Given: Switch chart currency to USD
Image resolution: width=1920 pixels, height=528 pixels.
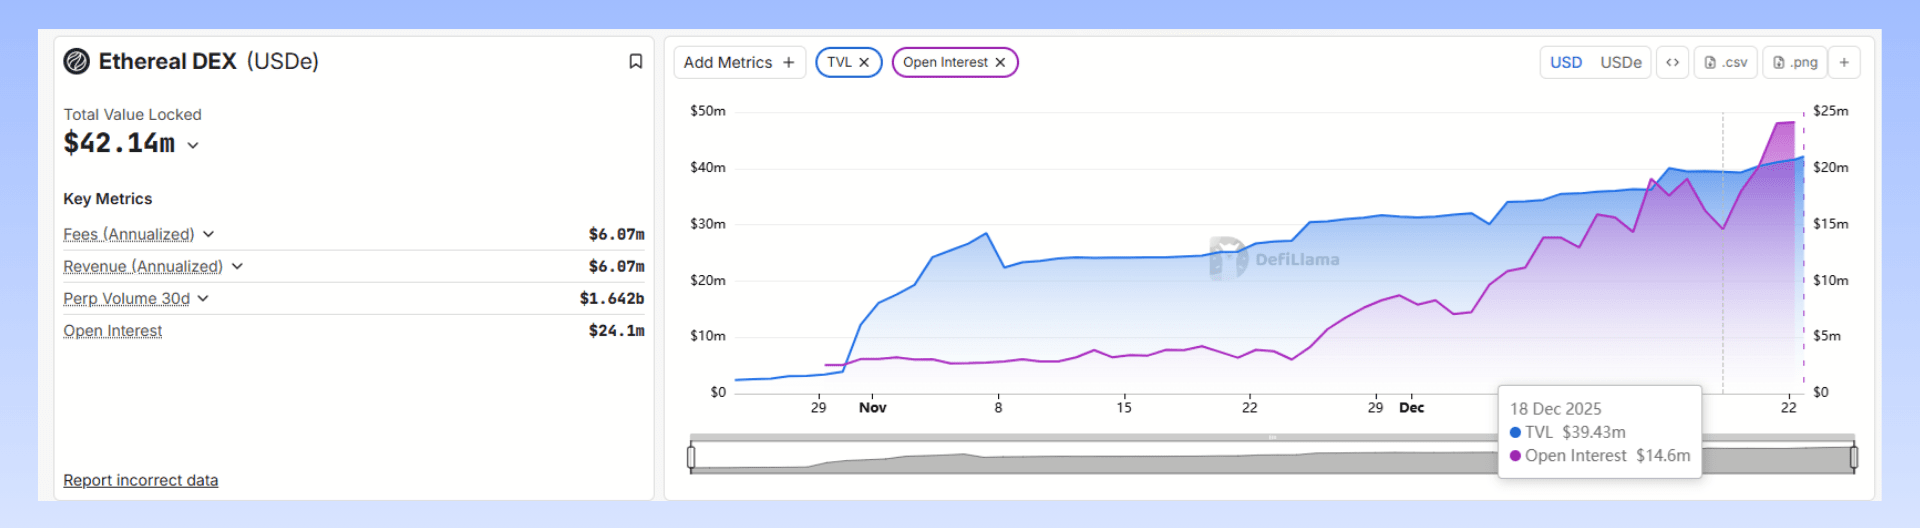Looking at the screenshot, I should point(1566,62).
